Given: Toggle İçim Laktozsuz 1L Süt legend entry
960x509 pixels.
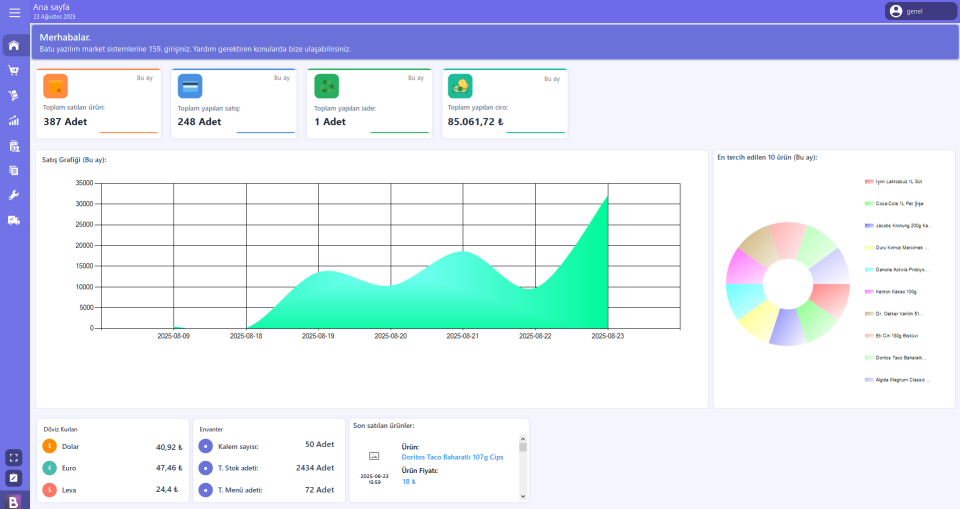Looking at the screenshot, I should point(893,181).
